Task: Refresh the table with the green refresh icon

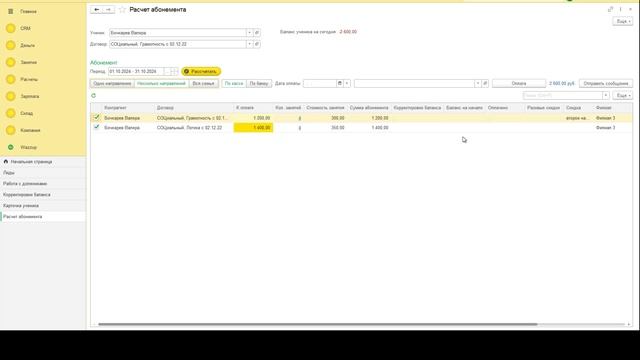Action: tap(93, 96)
